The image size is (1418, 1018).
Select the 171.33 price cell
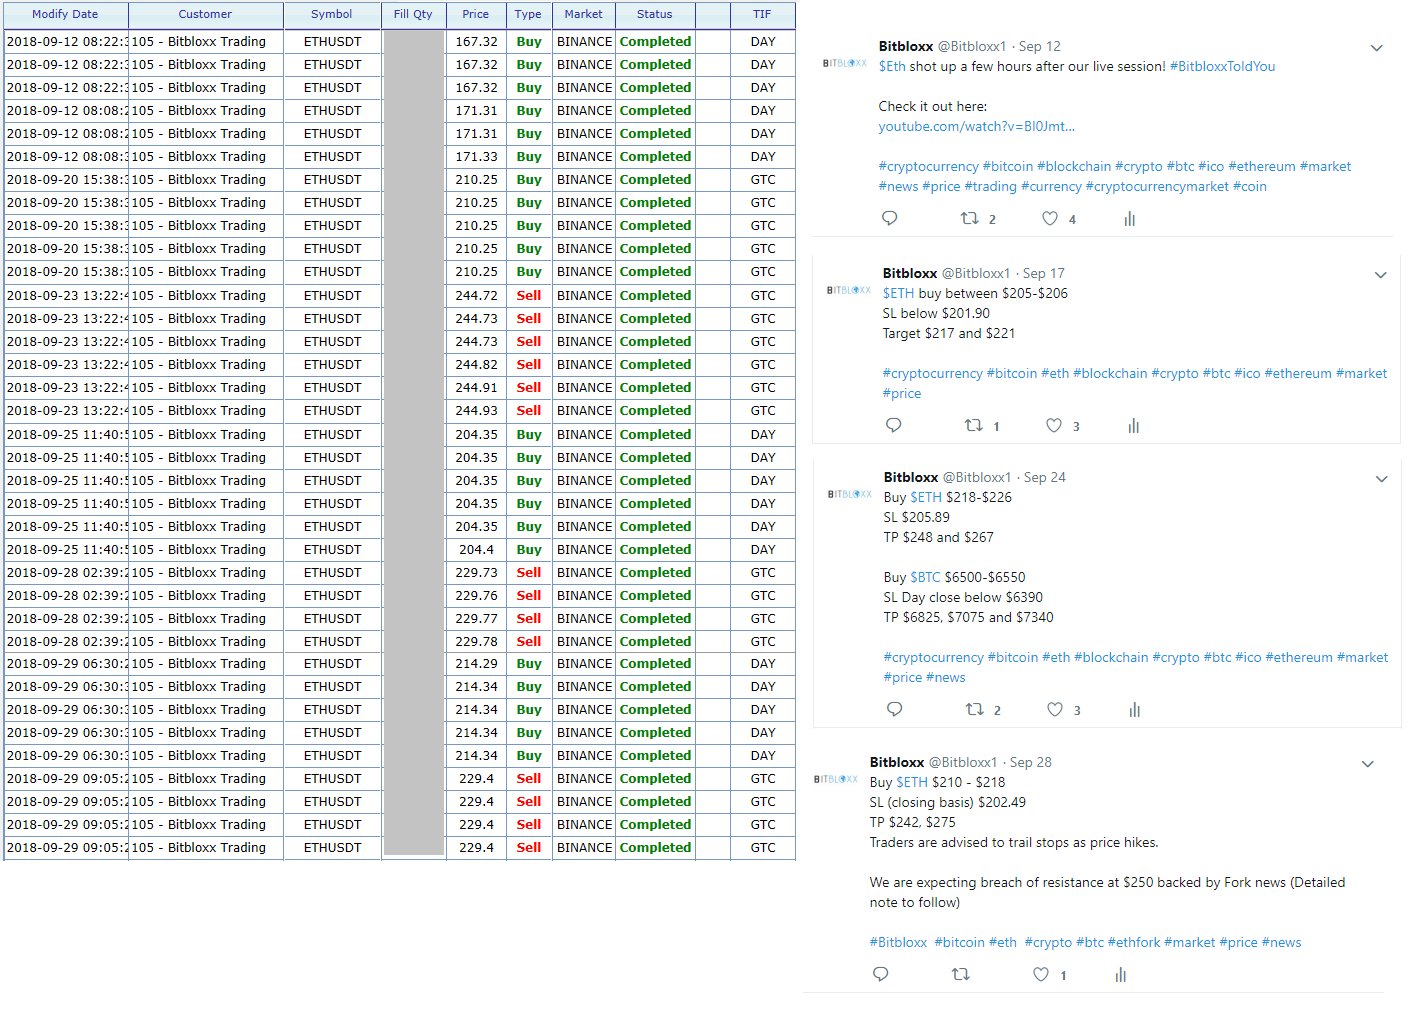pyautogui.click(x=476, y=157)
